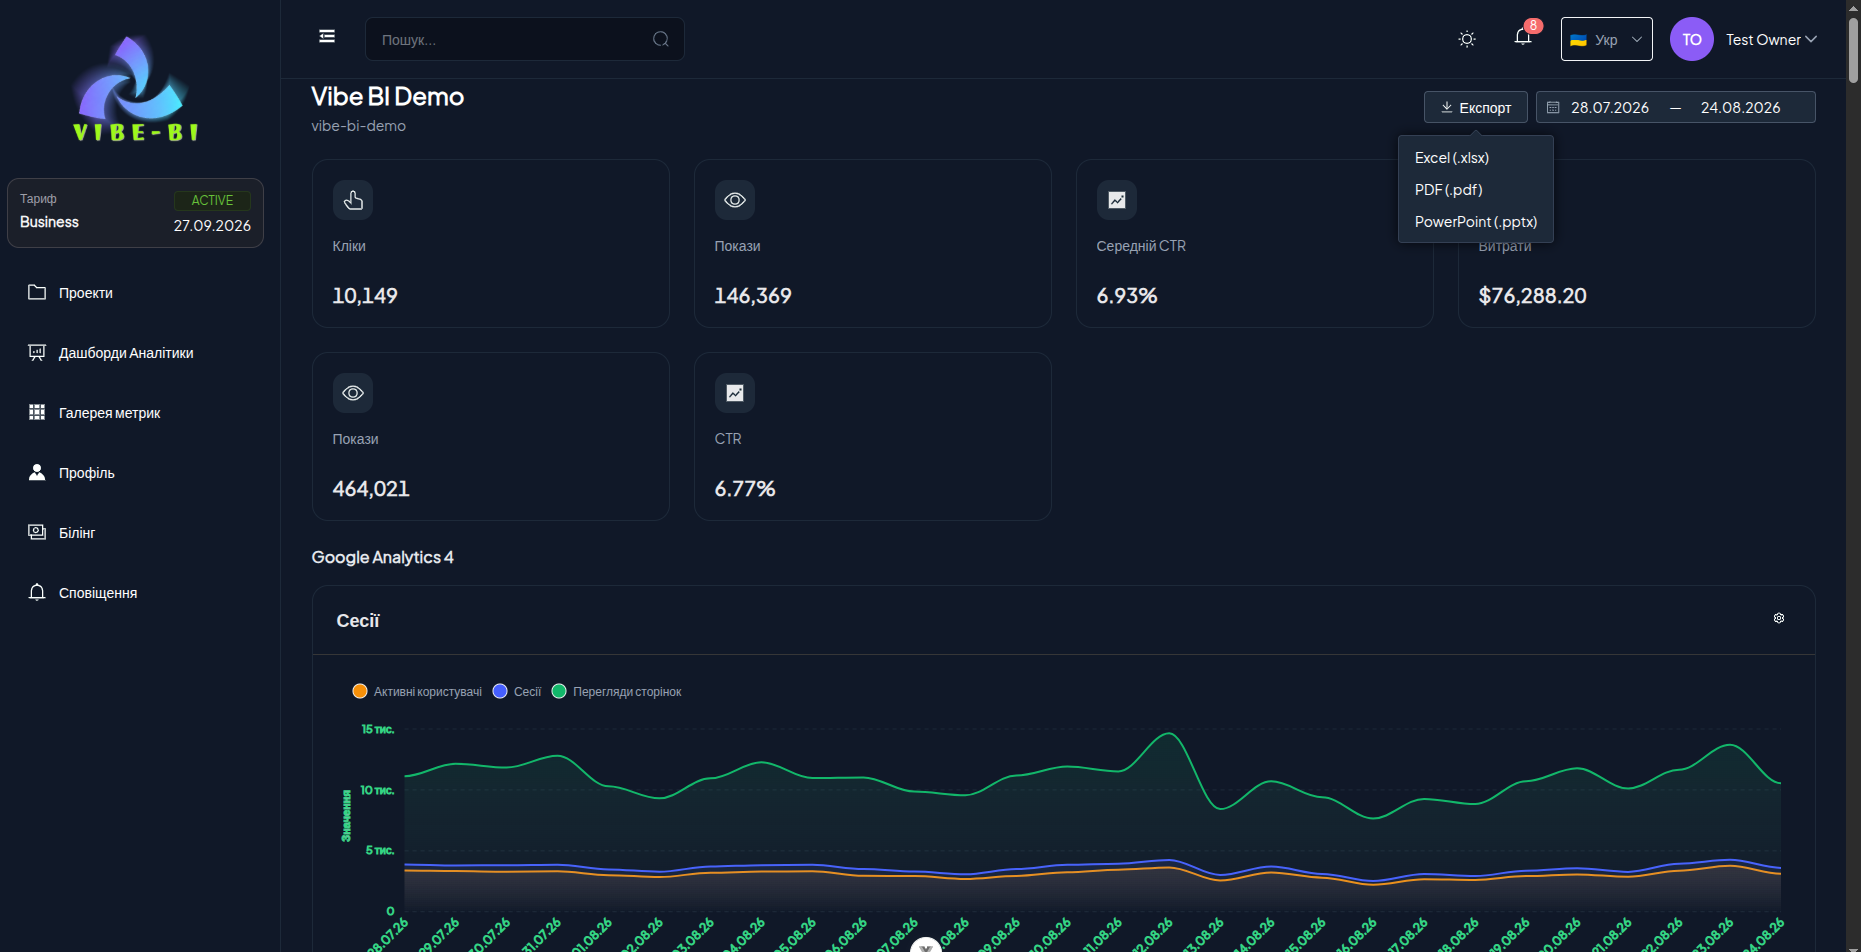Click the TO user avatar
The width and height of the screenshot is (1861, 952).
(1692, 39)
